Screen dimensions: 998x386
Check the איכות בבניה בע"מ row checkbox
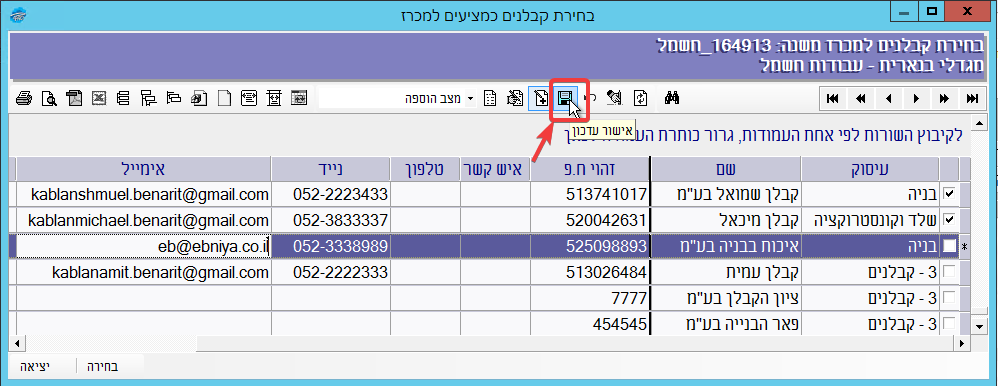tap(949, 246)
